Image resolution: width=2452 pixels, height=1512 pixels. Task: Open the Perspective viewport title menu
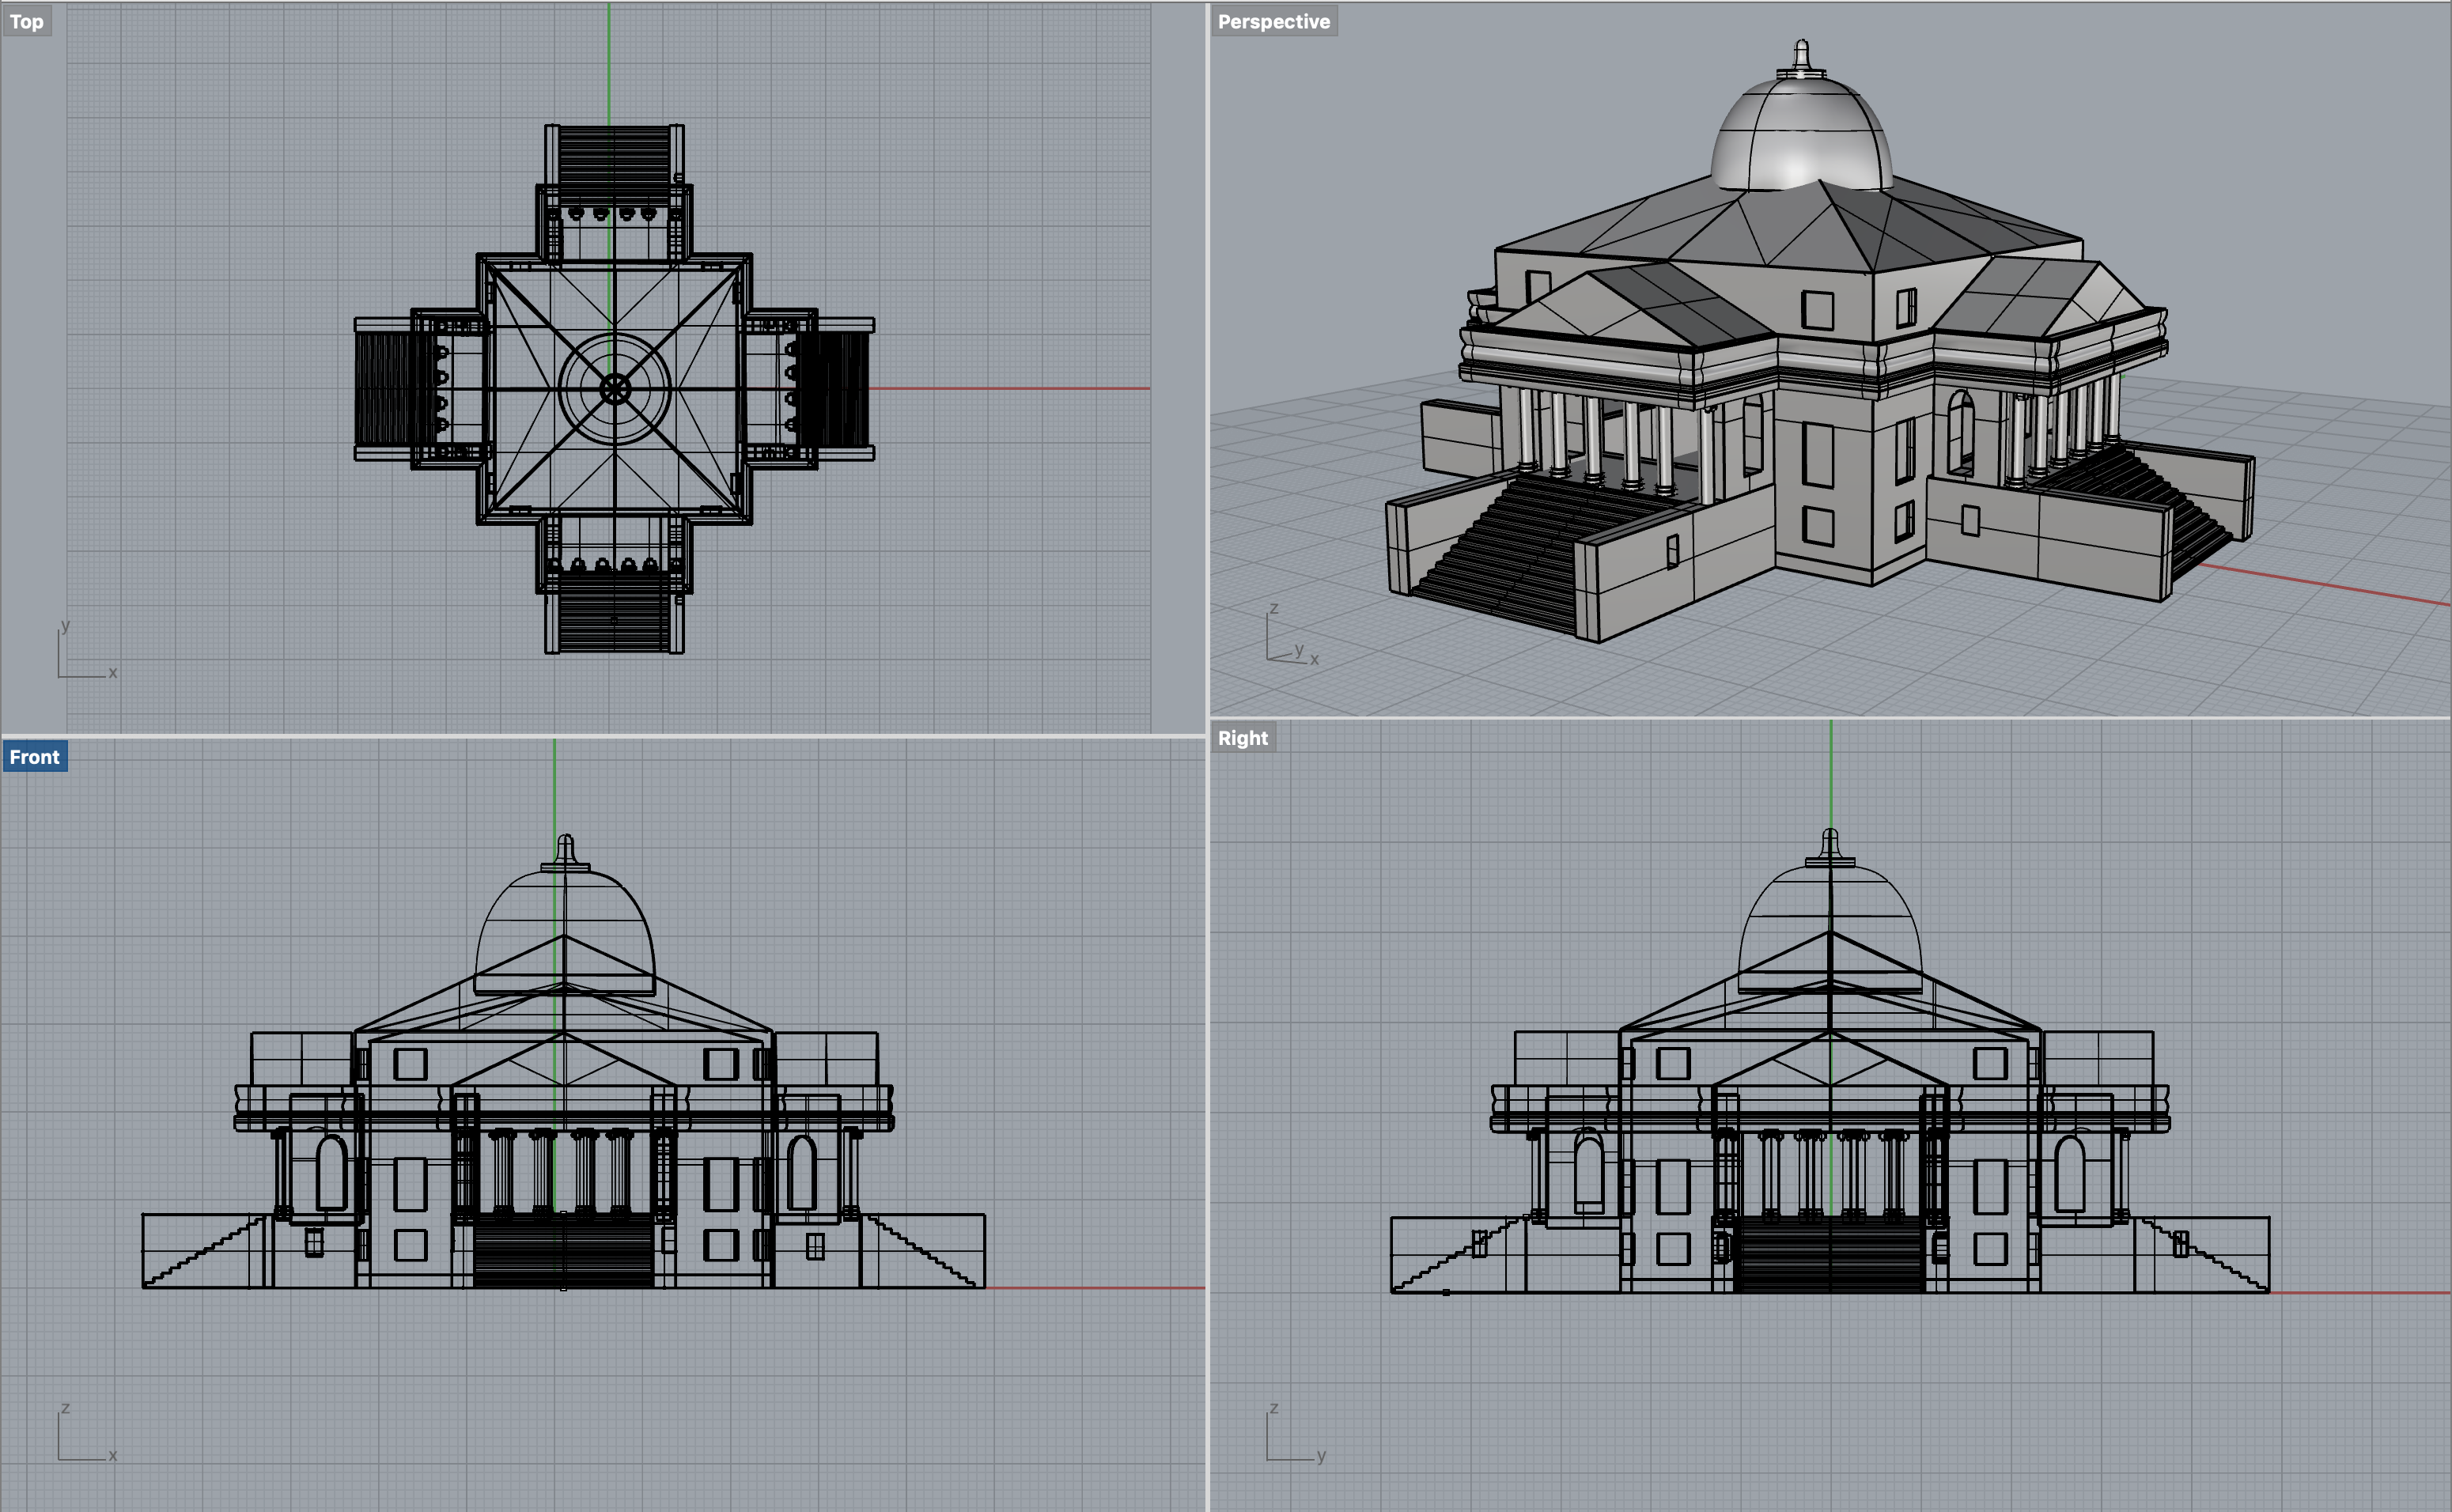1273,21
